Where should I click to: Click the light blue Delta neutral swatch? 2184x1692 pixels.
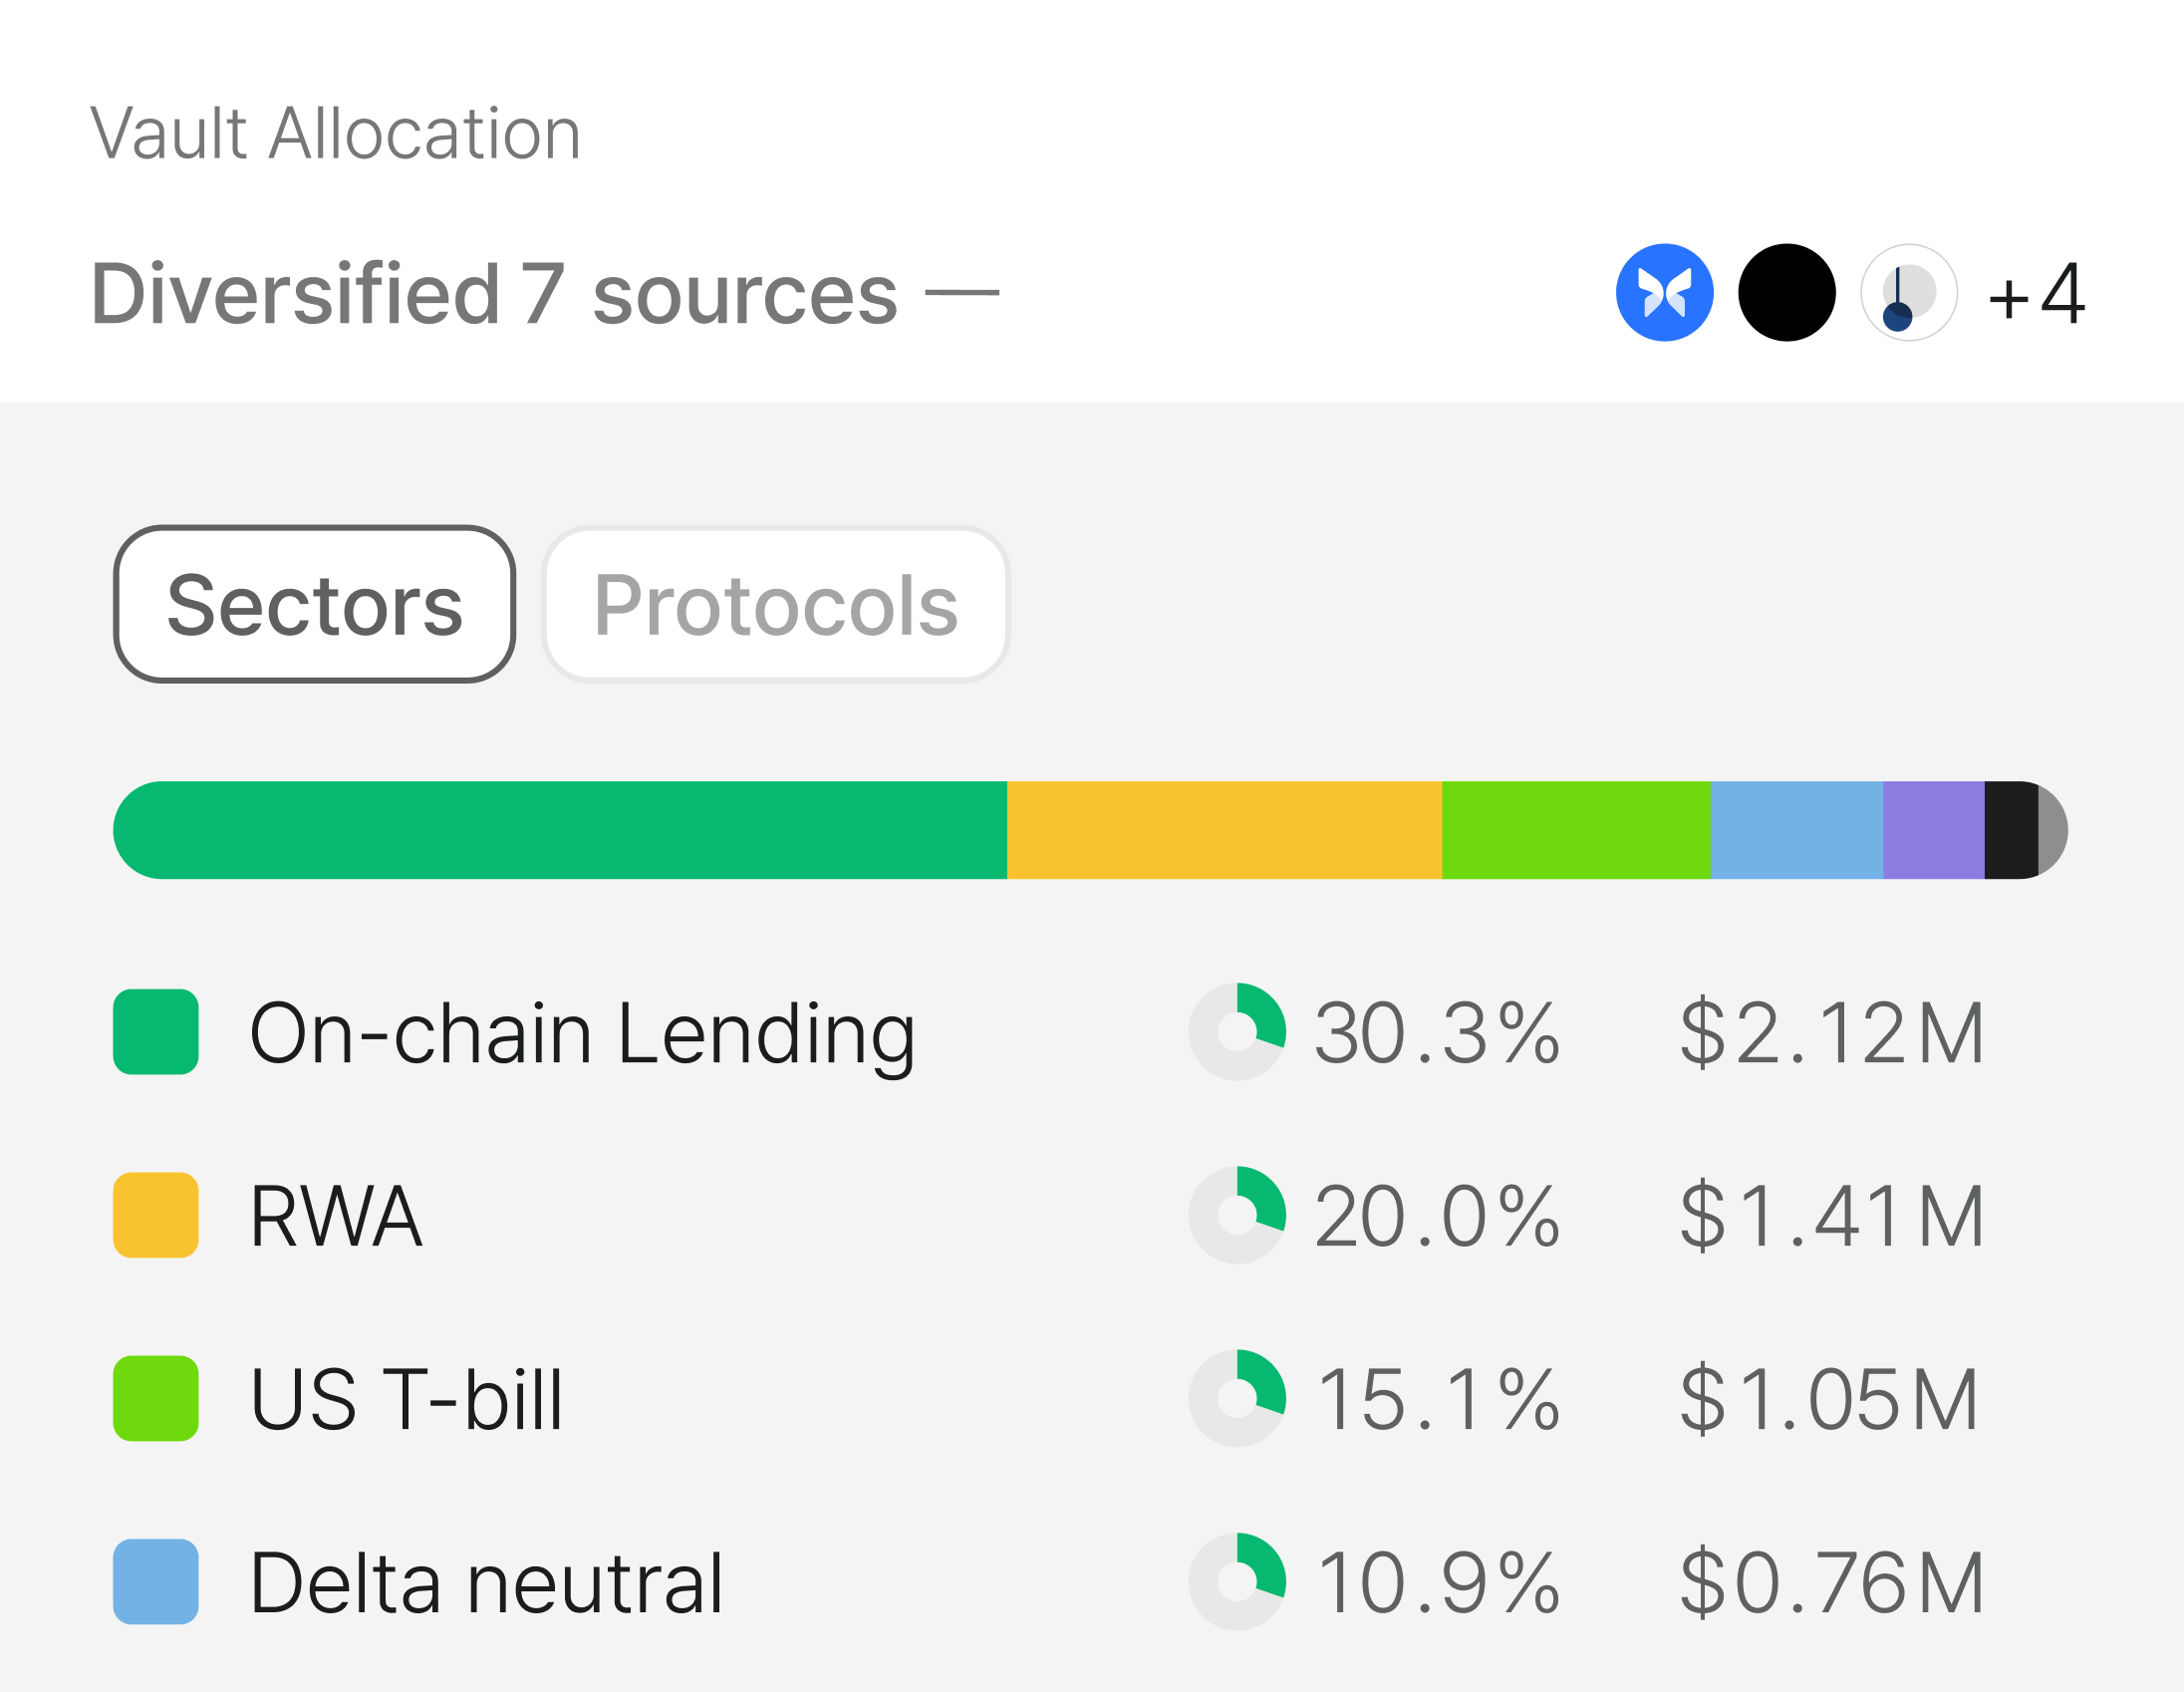coord(156,1581)
